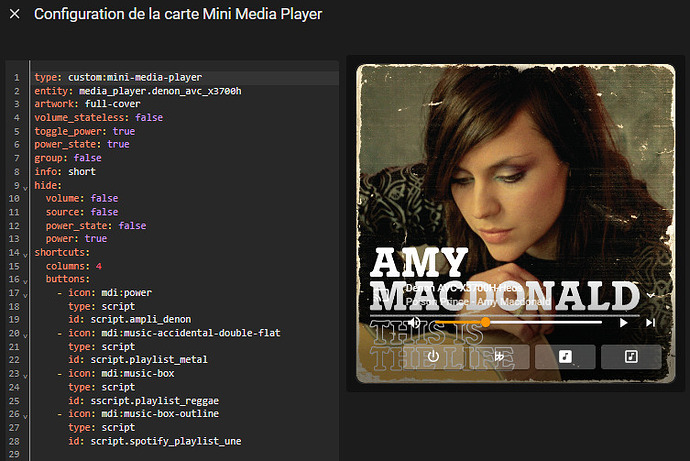Close the Mini Media Player configuration dialog

tap(15, 14)
